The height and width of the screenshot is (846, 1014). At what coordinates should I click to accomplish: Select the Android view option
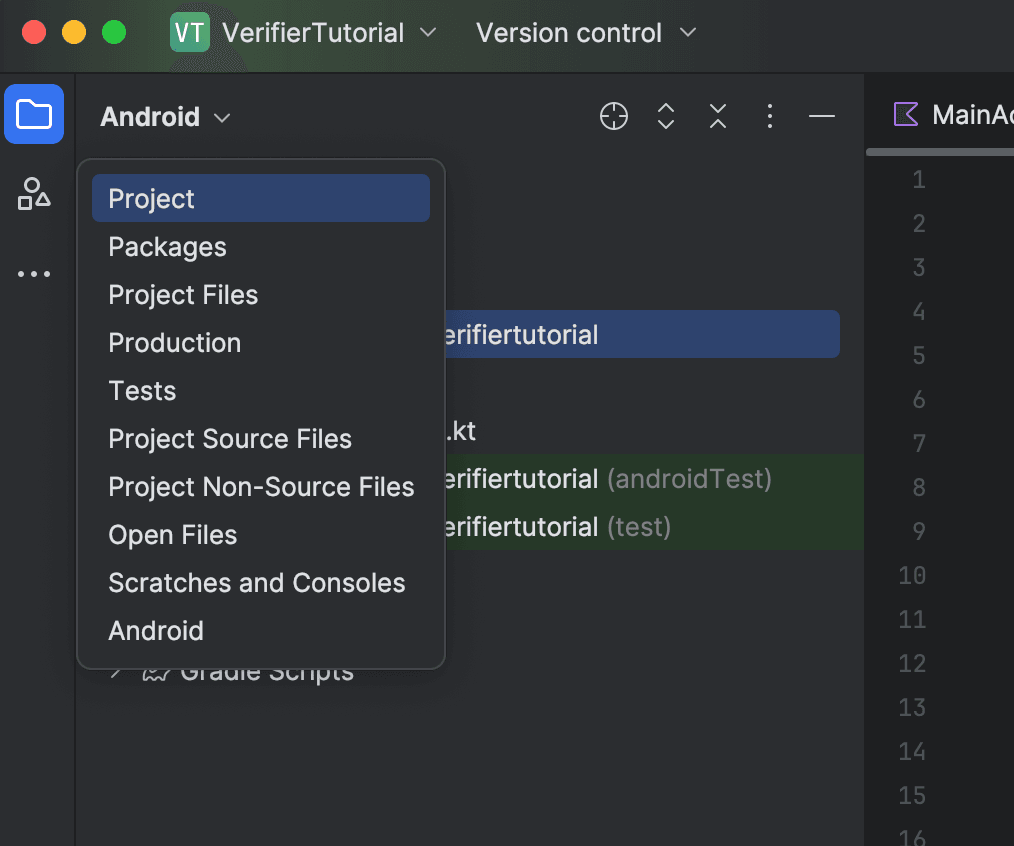click(x=156, y=630)
